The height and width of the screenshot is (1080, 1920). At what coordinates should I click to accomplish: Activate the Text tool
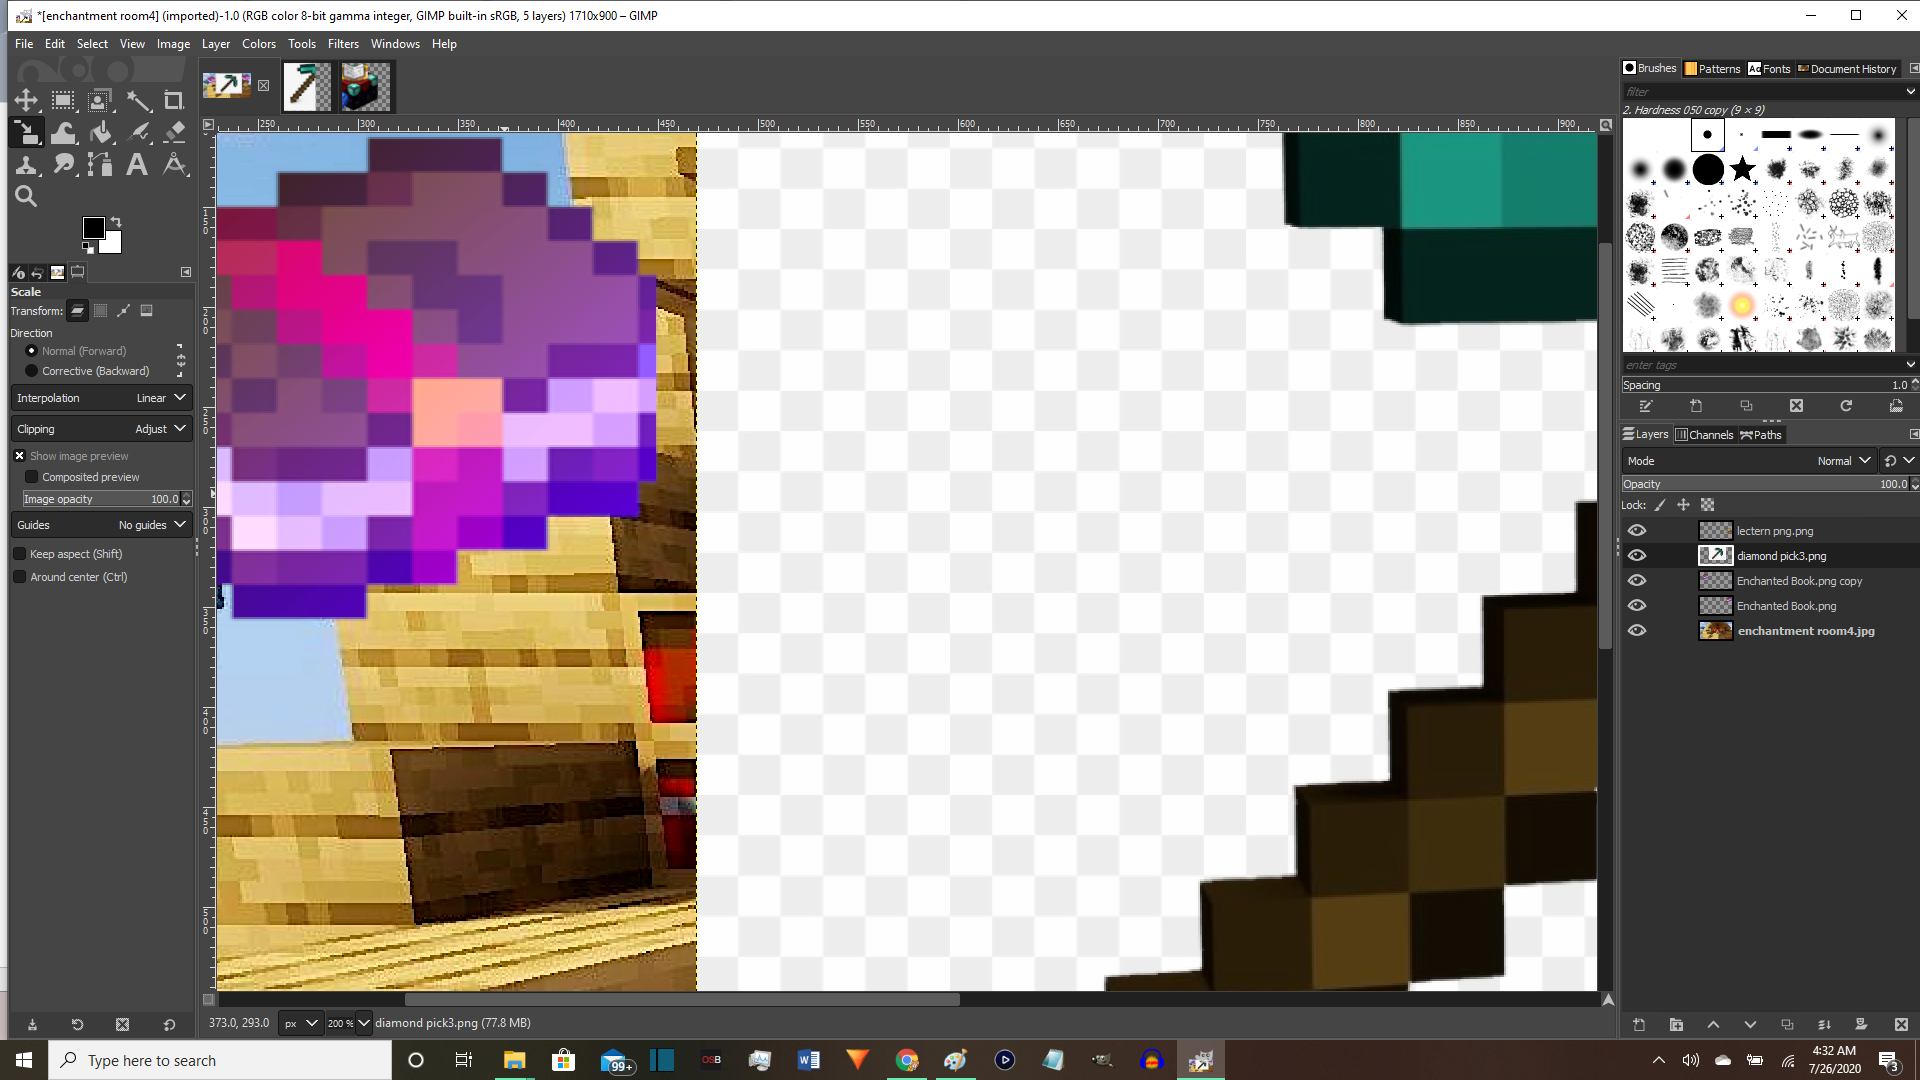click(137, 165)
